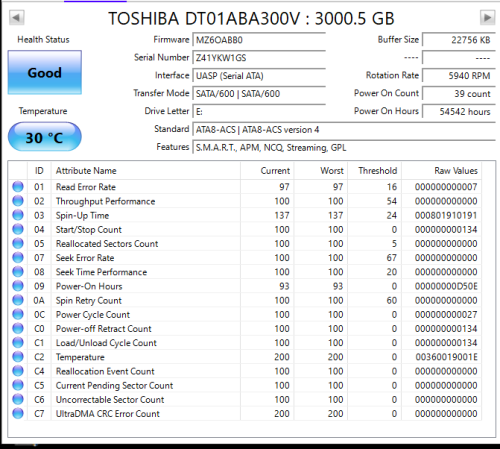Select the Load/Unload Cycle Count attribute name

tap(106, 343)
